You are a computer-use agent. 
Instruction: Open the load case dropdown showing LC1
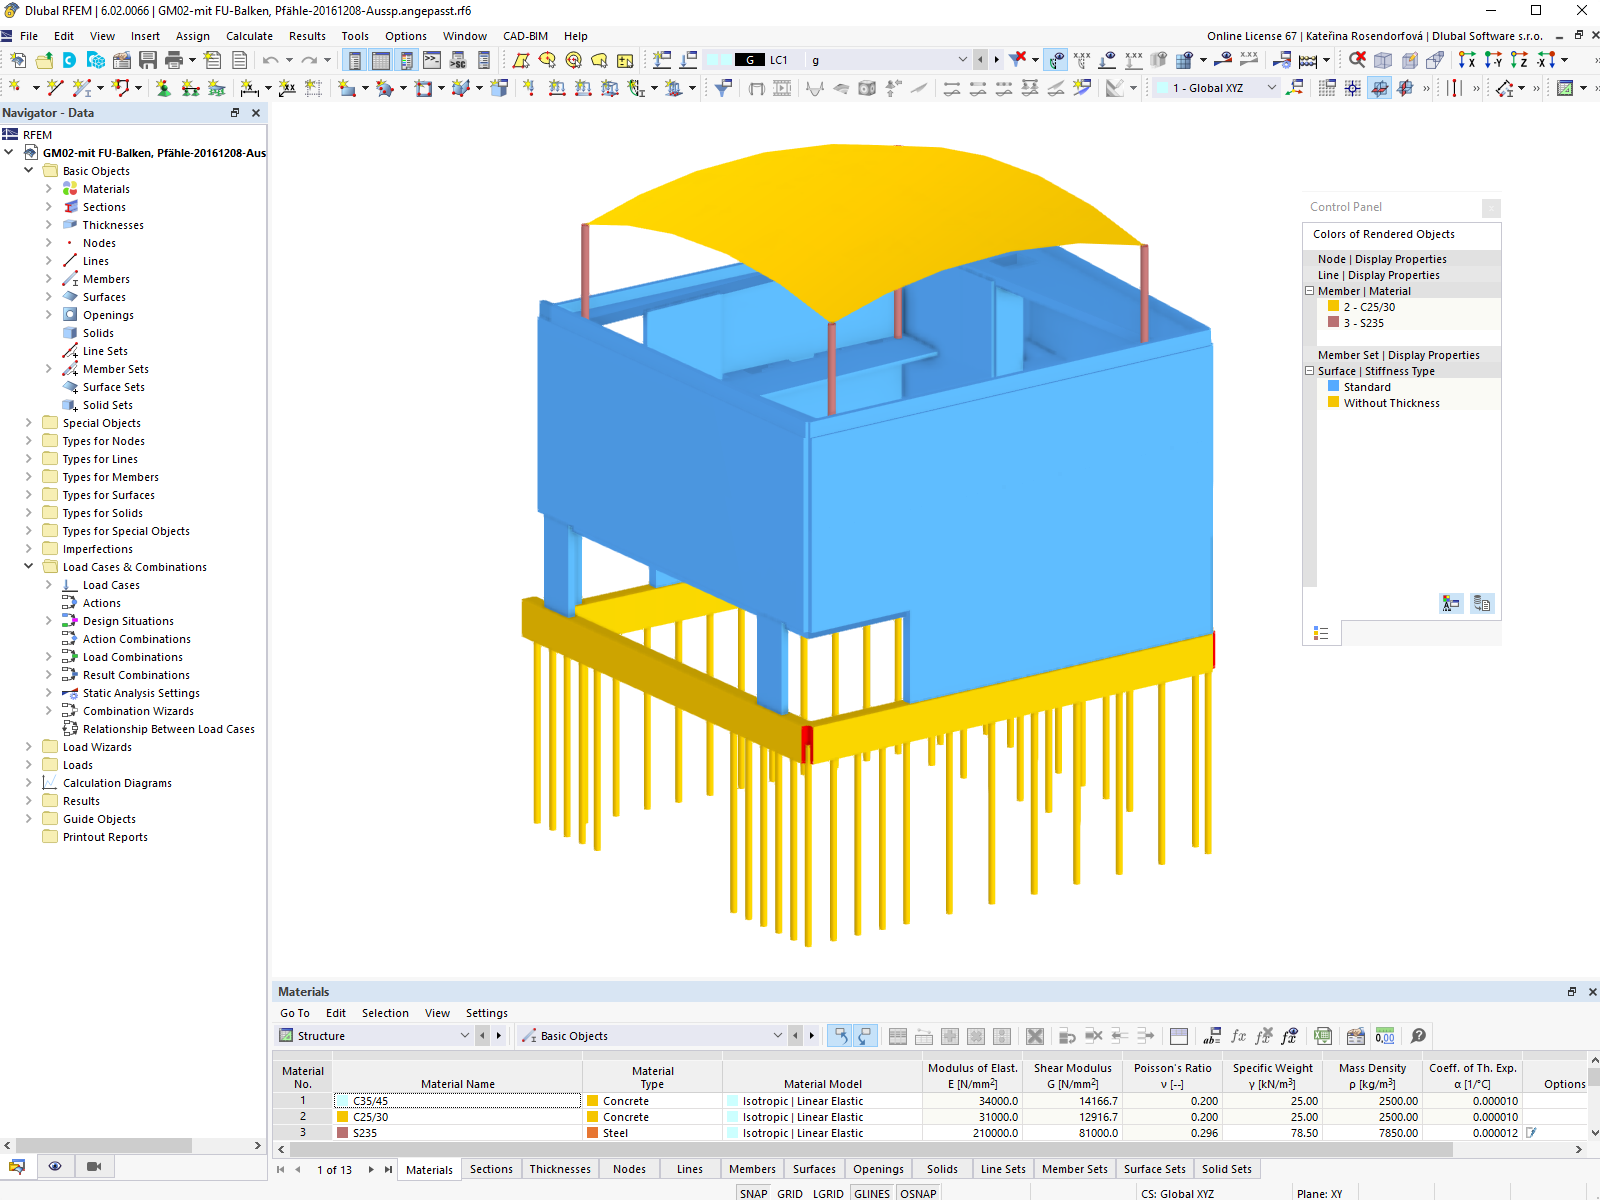(962, 60)
